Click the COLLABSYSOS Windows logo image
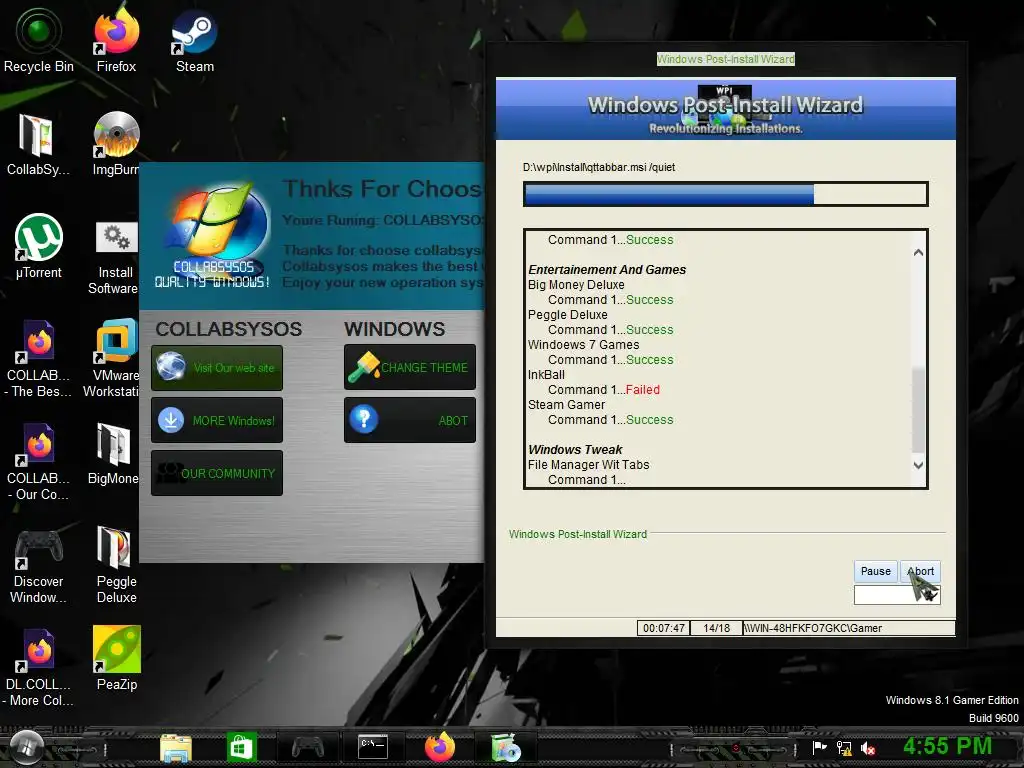The height and width of the screenshot is (768, 1024). pos(213,235)
